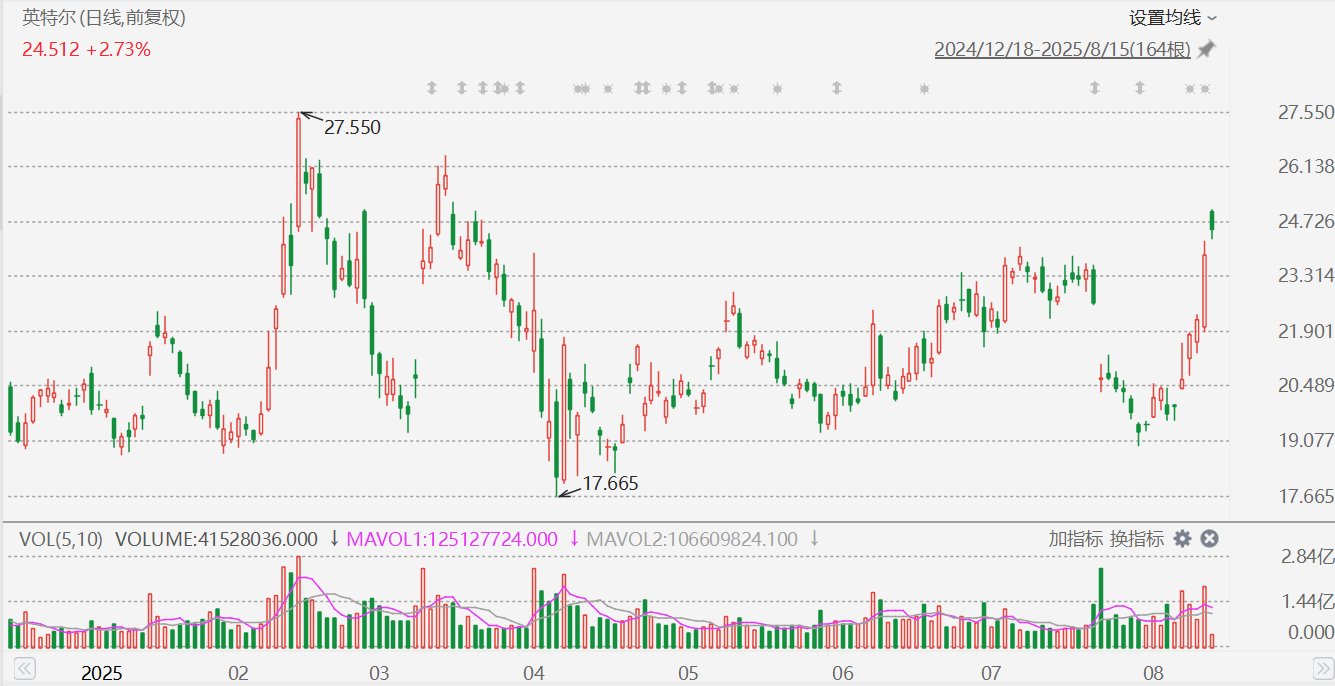Click the 17.665 price axis label

tap(1305, 496)
